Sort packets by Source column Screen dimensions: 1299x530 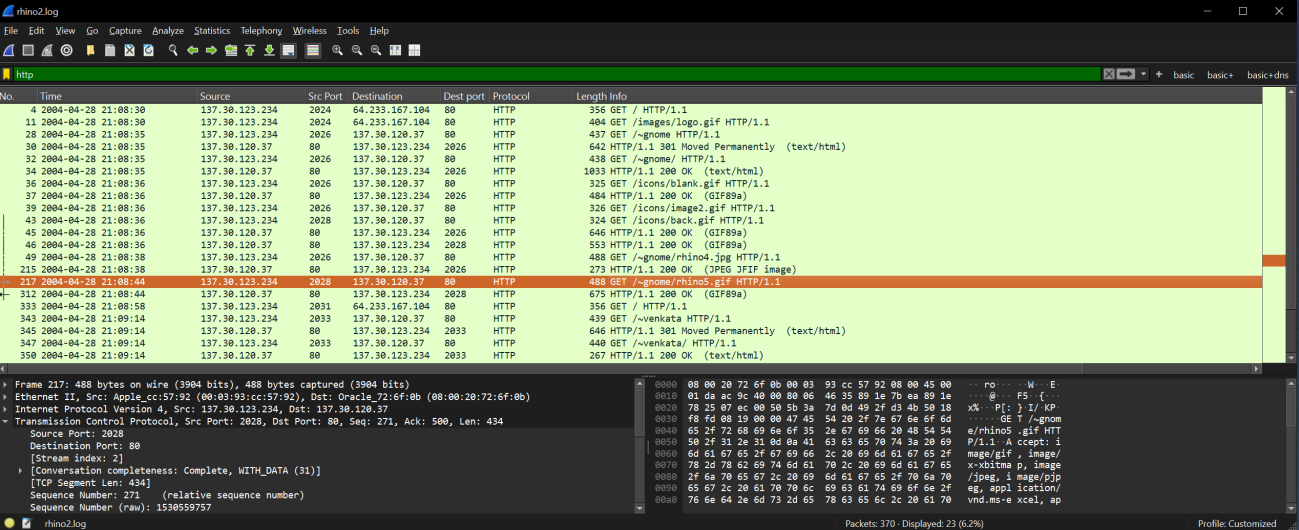(x=251, y=96)
